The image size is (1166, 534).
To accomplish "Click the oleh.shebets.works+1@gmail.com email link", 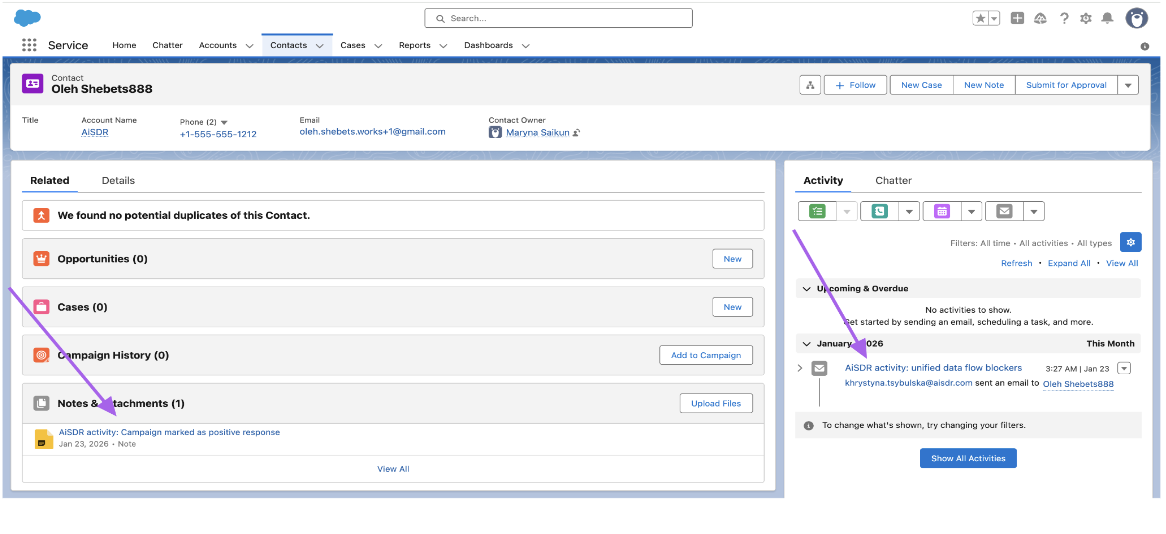I will 373,132.
